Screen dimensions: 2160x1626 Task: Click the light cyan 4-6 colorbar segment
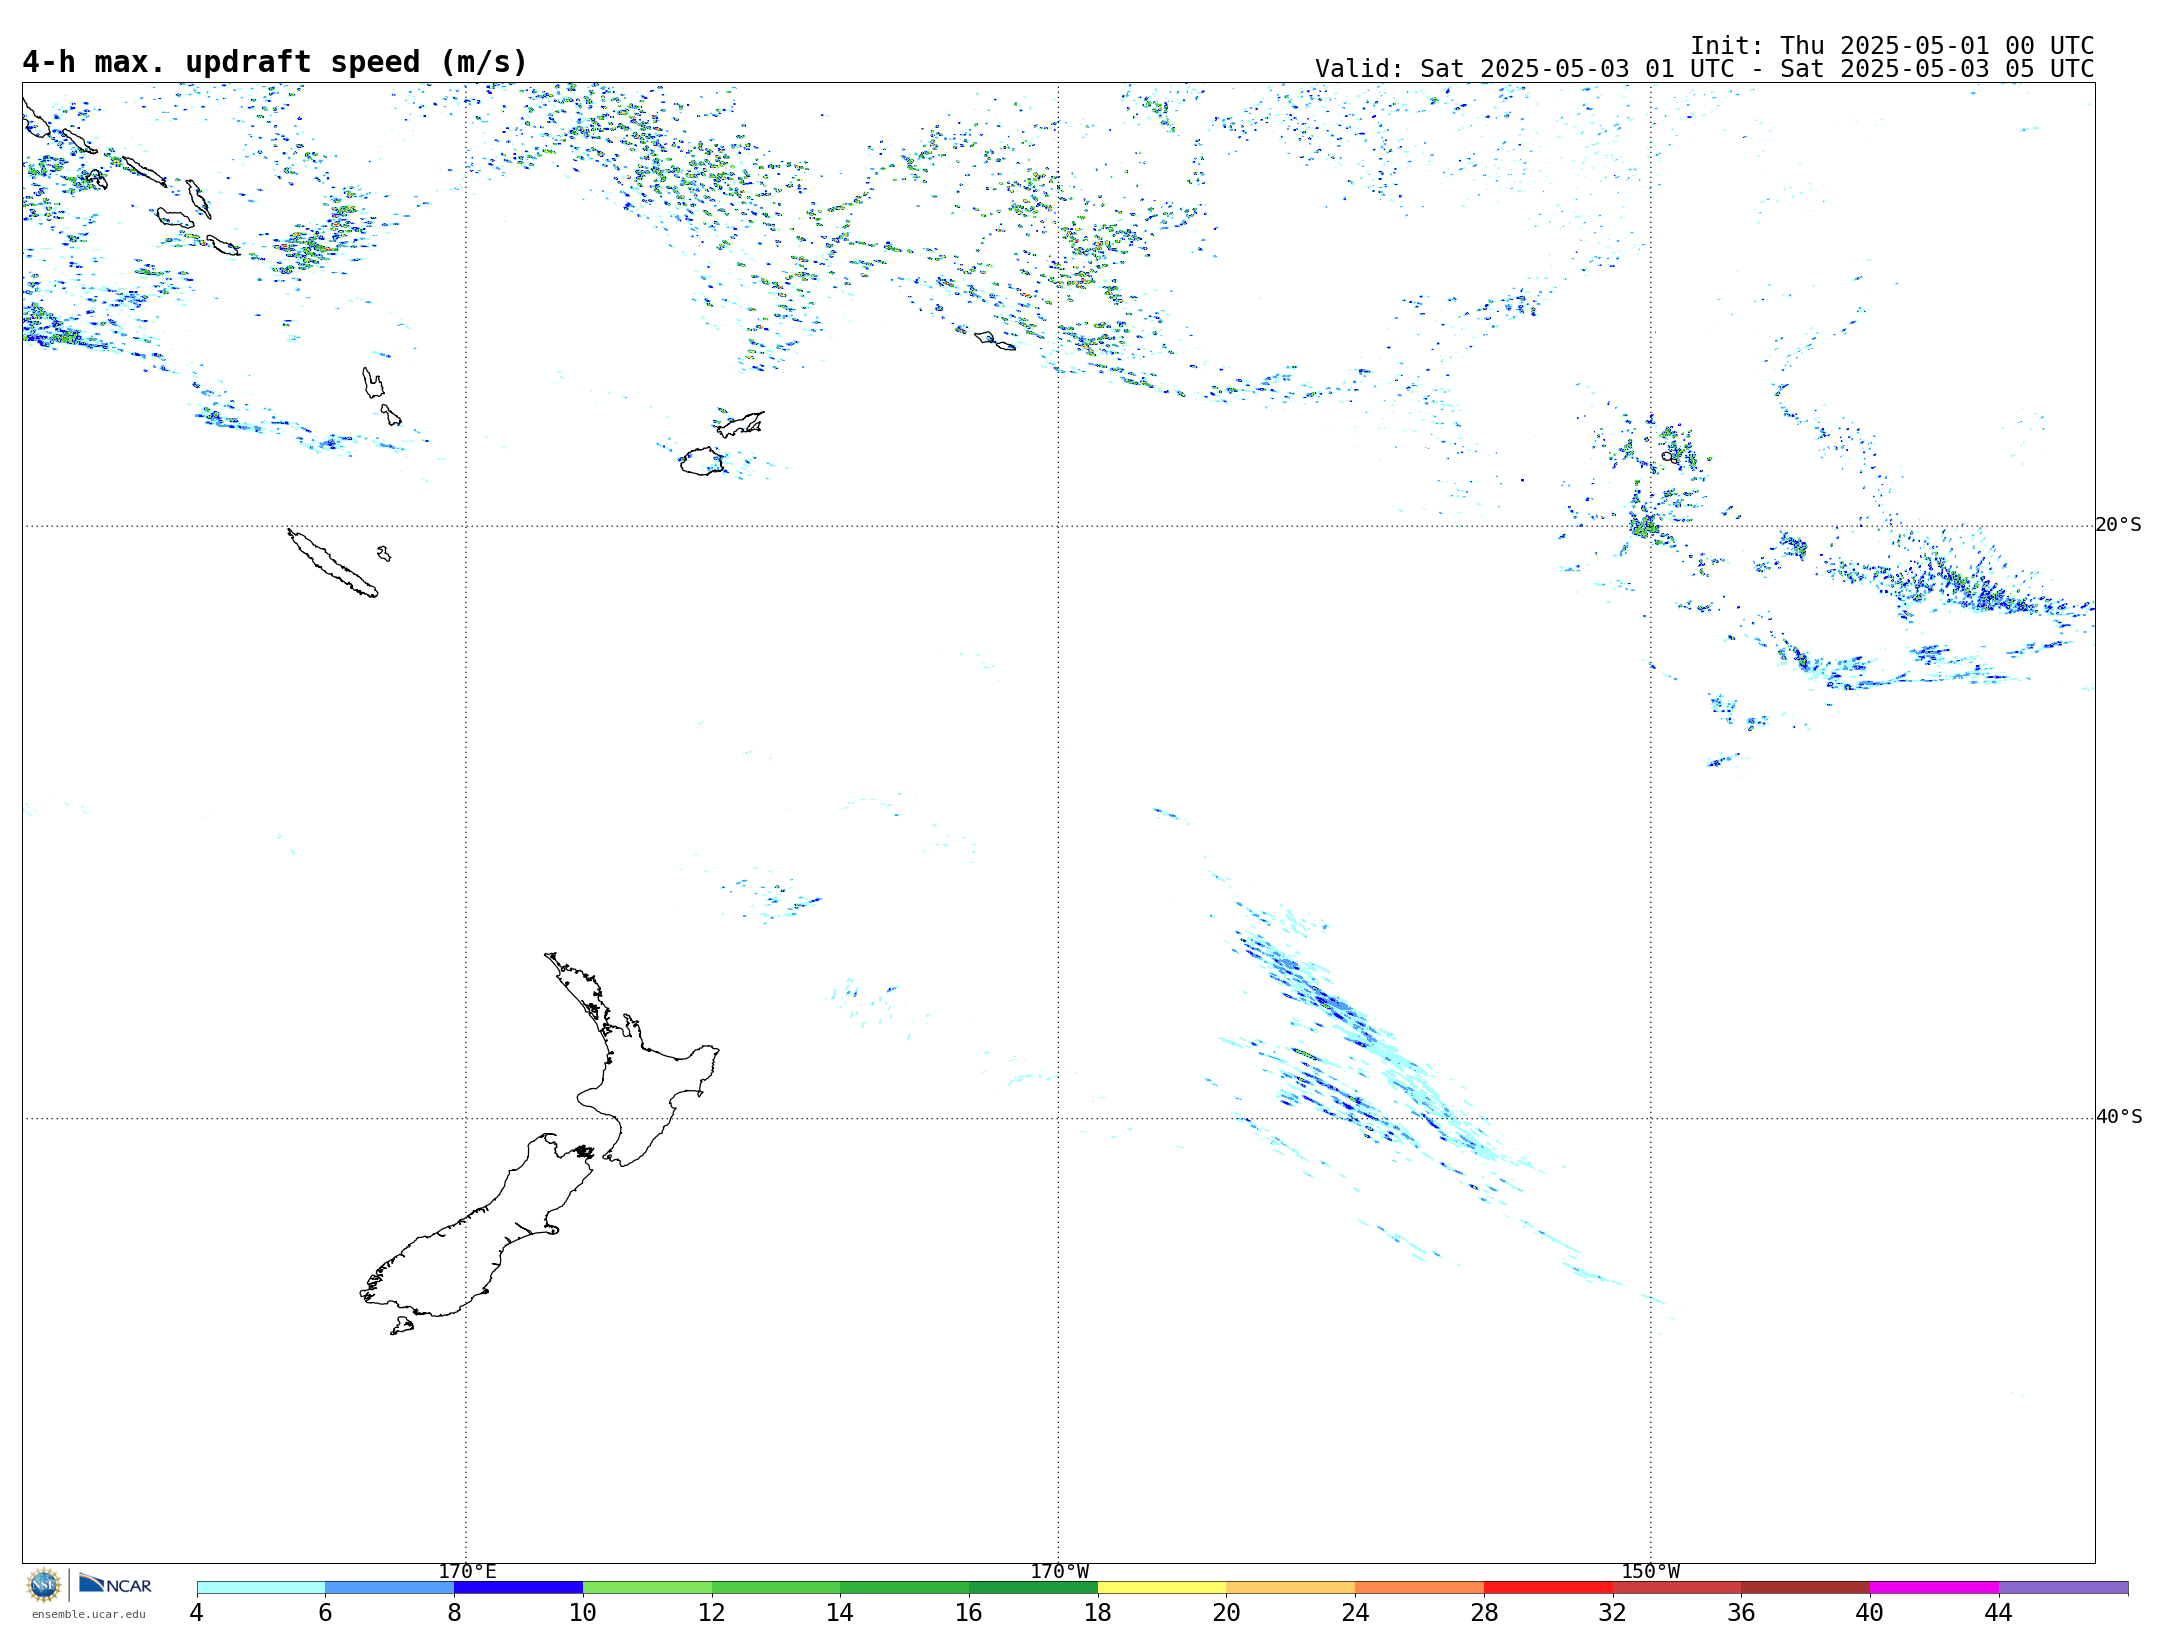pos(261,1588)
